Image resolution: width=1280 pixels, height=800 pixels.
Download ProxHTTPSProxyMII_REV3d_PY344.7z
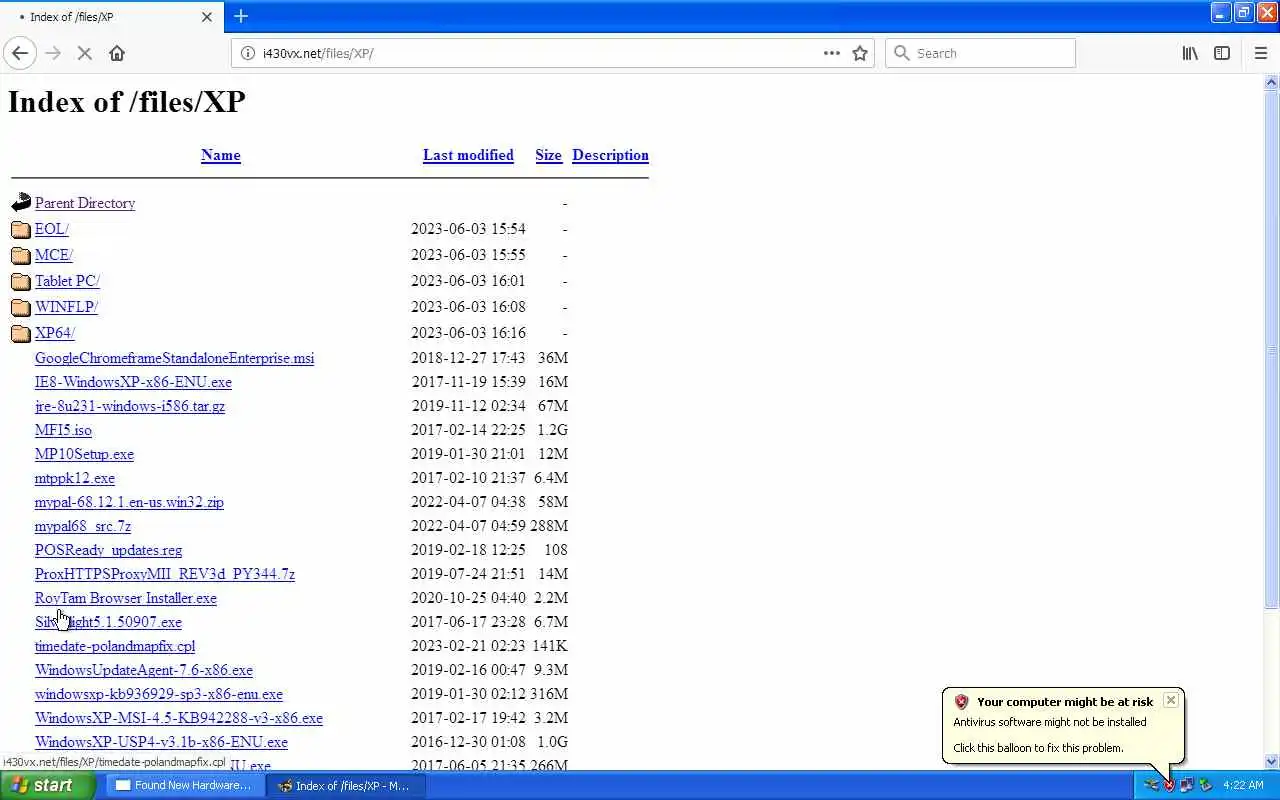pyautogui.click(x=165, y=574)
